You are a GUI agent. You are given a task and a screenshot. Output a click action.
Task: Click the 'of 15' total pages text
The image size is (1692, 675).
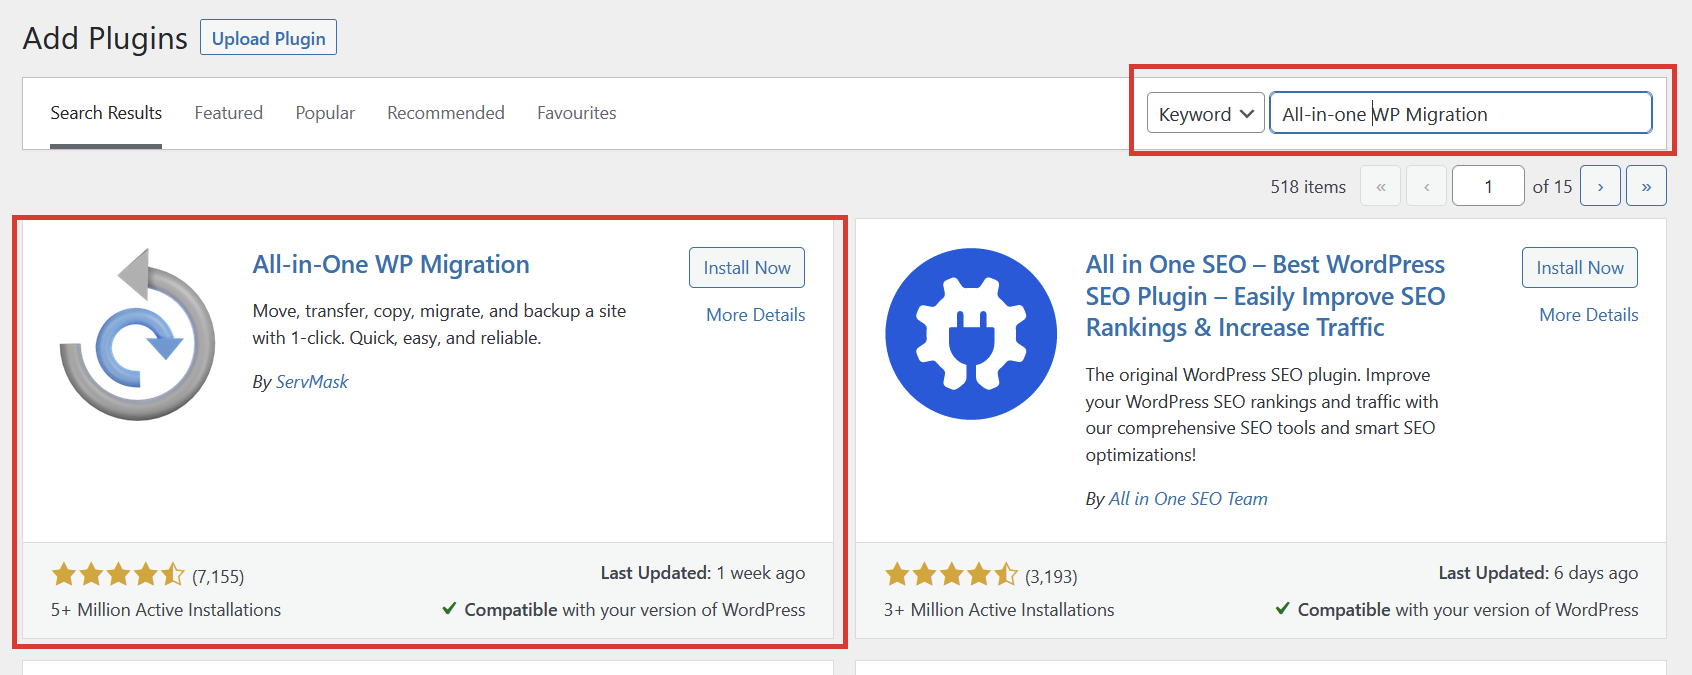[x=1552, y=187]
